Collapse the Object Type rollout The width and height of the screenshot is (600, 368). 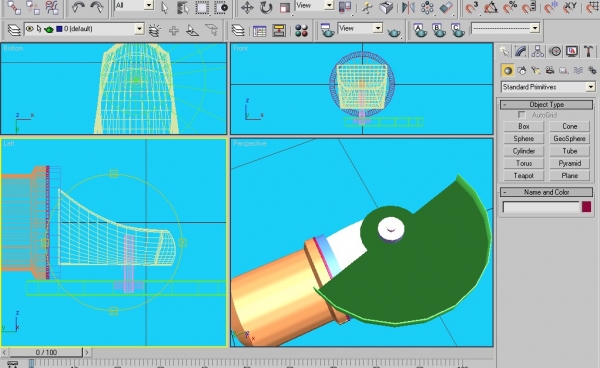pos(546,104)
